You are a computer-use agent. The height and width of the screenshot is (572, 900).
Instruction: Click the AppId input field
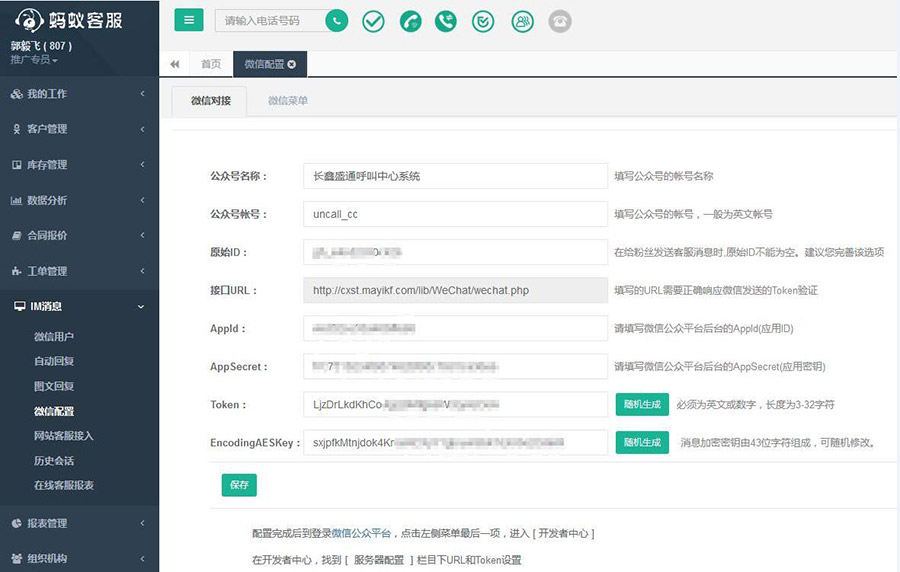(x=455, y=328)
